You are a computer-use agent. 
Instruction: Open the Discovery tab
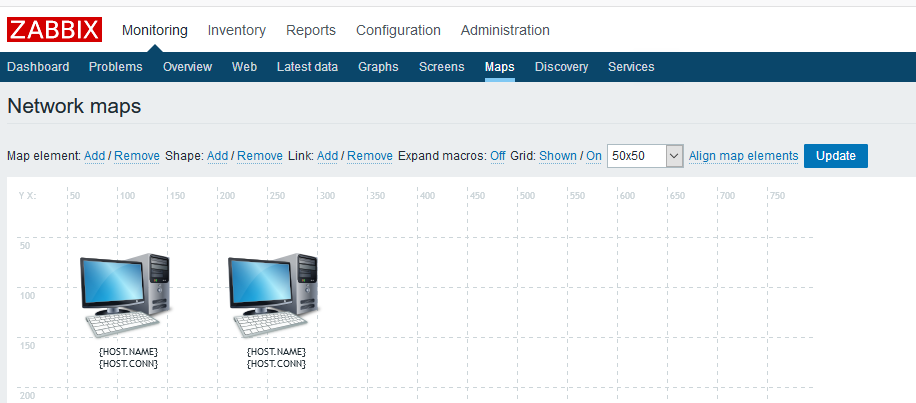pos(561,67)
